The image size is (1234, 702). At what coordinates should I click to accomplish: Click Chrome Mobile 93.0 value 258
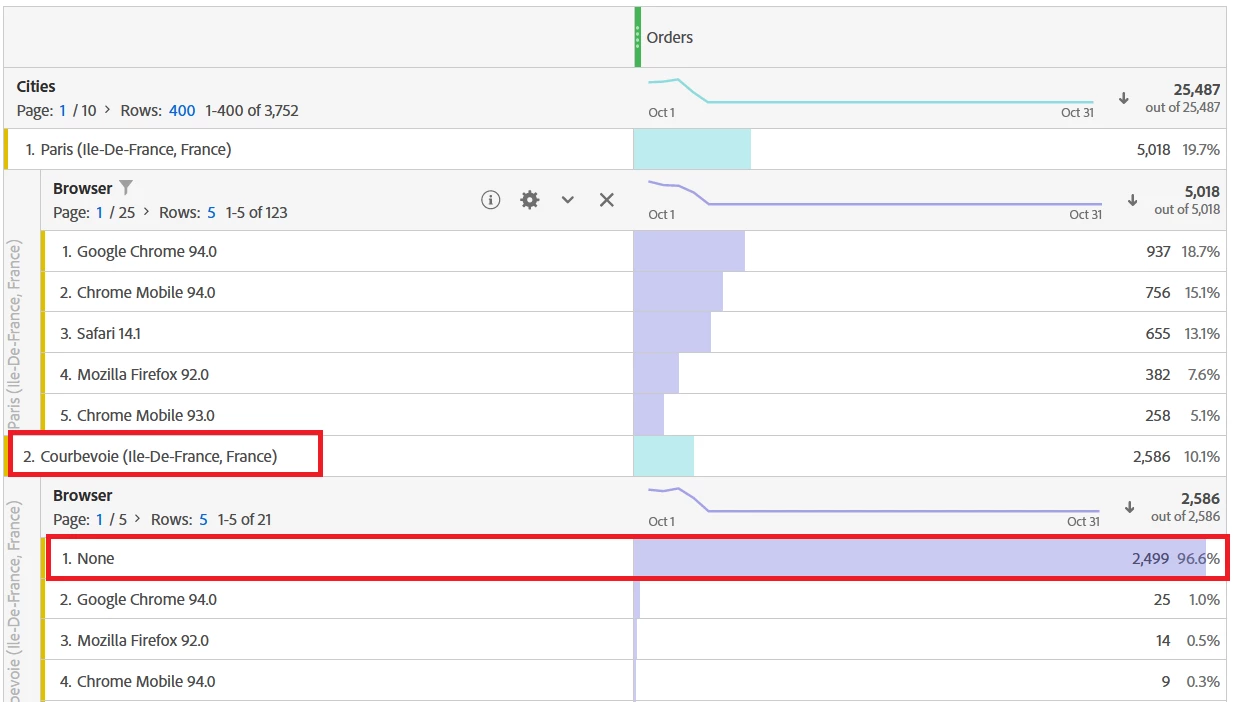[1158, 415]
